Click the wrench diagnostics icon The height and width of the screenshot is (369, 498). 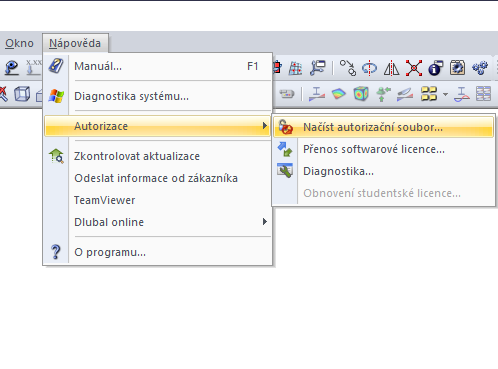coord(285,171)
